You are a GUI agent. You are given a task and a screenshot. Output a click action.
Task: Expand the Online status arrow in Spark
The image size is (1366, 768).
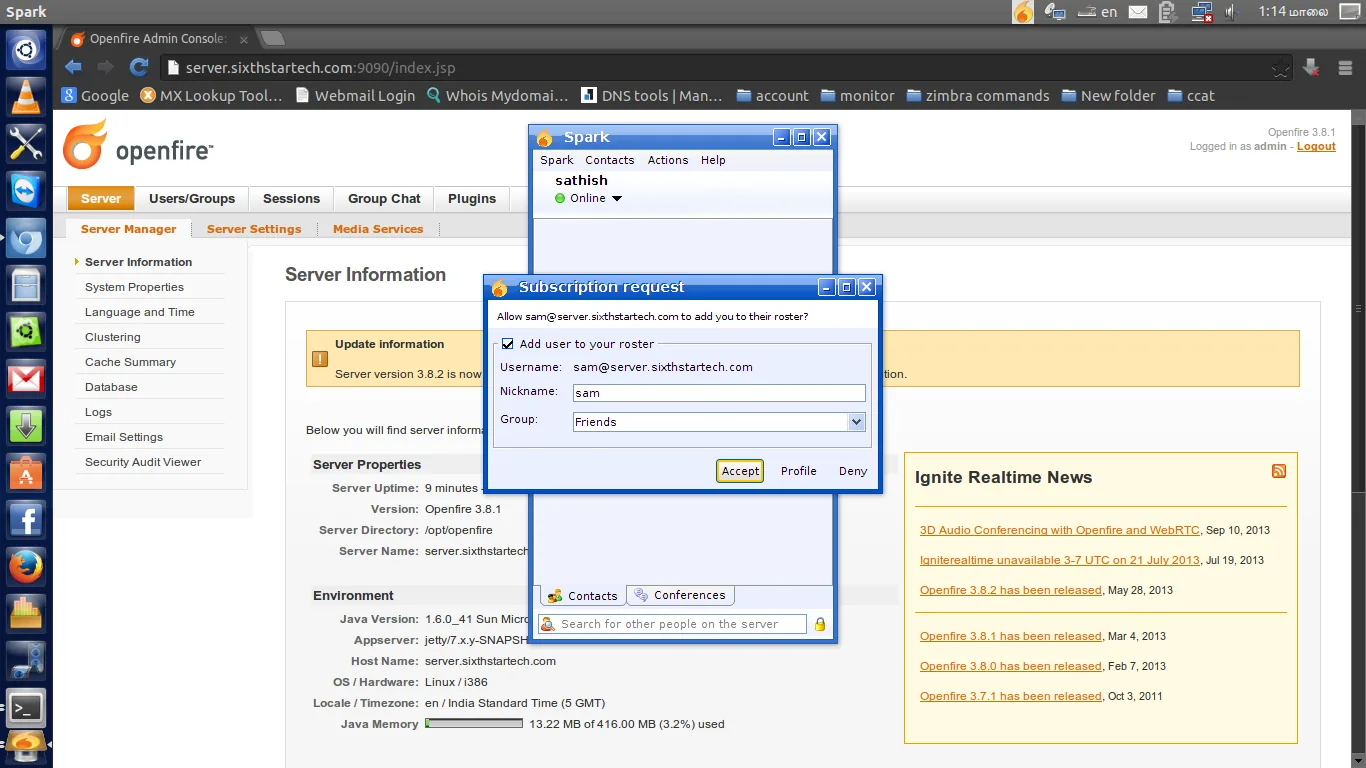click(617, 198)
